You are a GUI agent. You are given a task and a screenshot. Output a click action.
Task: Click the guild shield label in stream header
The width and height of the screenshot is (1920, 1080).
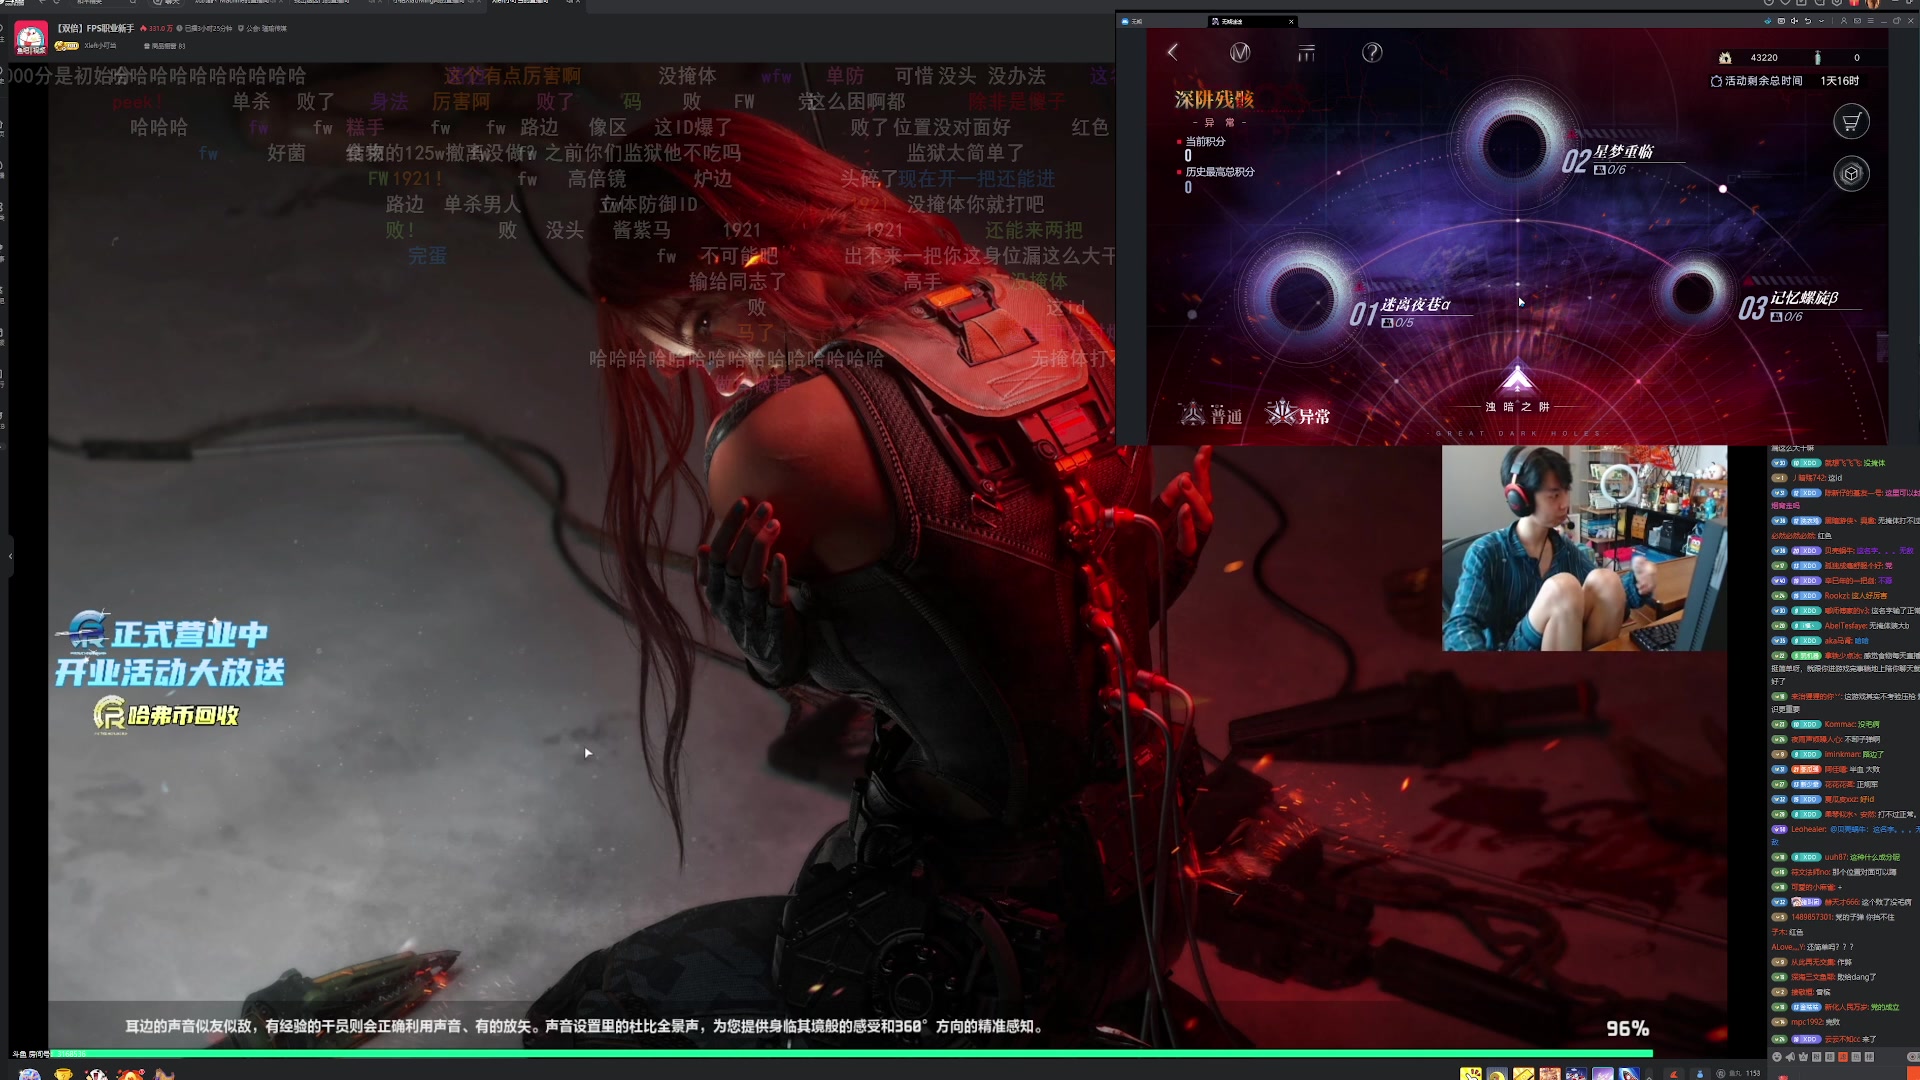pyautogui.click(x=261, y=28)
